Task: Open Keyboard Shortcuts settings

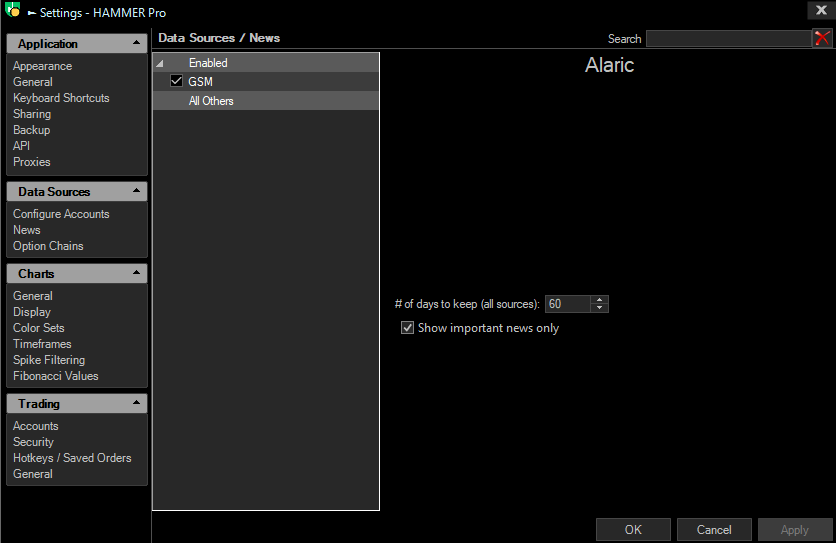Action: (61, 98)
